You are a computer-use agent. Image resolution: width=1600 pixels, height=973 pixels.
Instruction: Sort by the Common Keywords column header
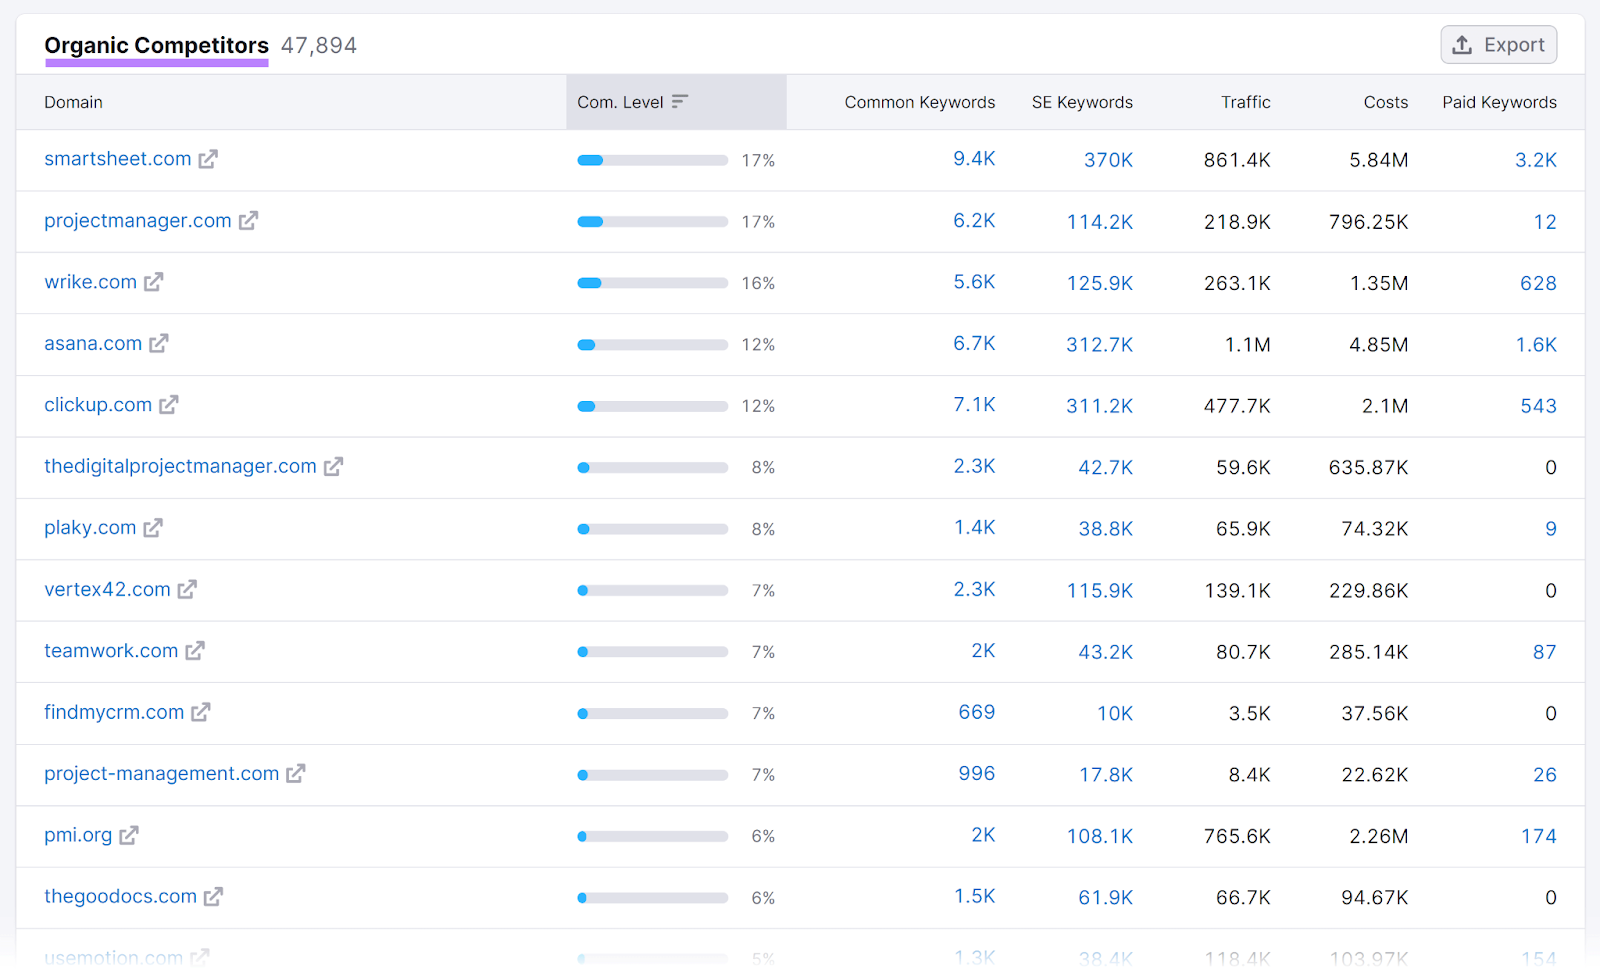(x=919, y=101)
